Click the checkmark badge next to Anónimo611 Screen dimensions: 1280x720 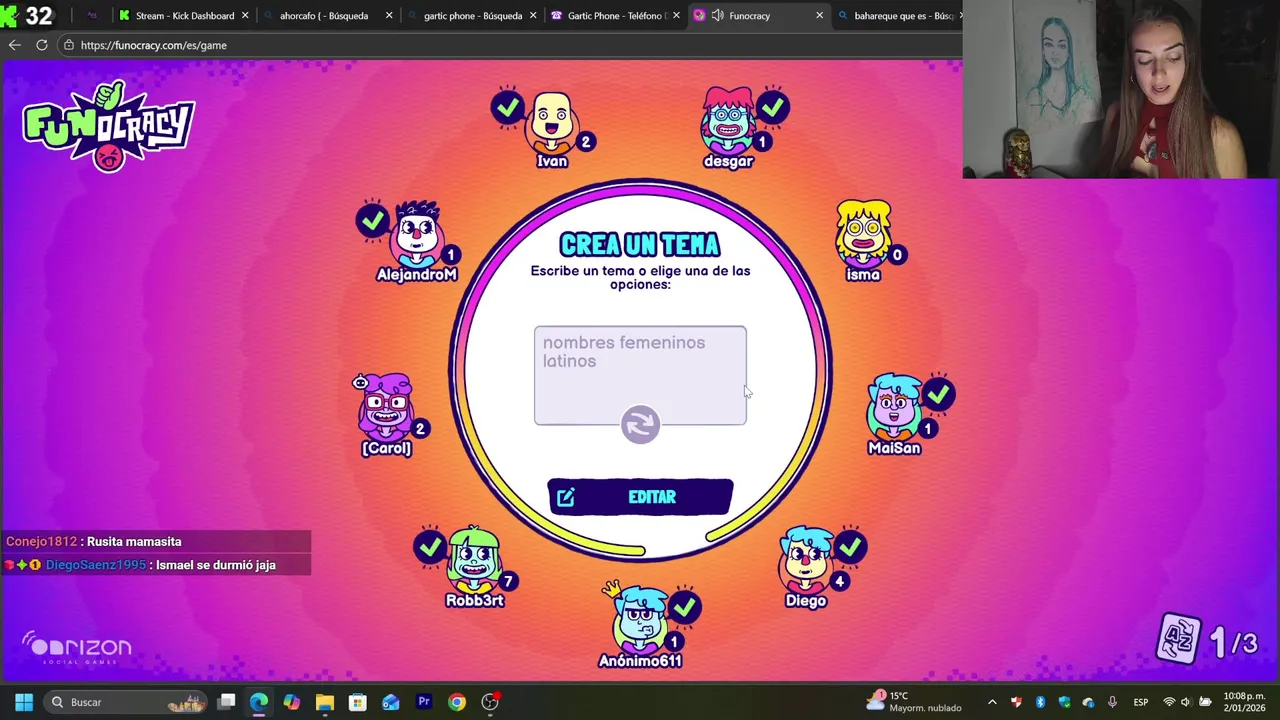click(x=684, y=606)
